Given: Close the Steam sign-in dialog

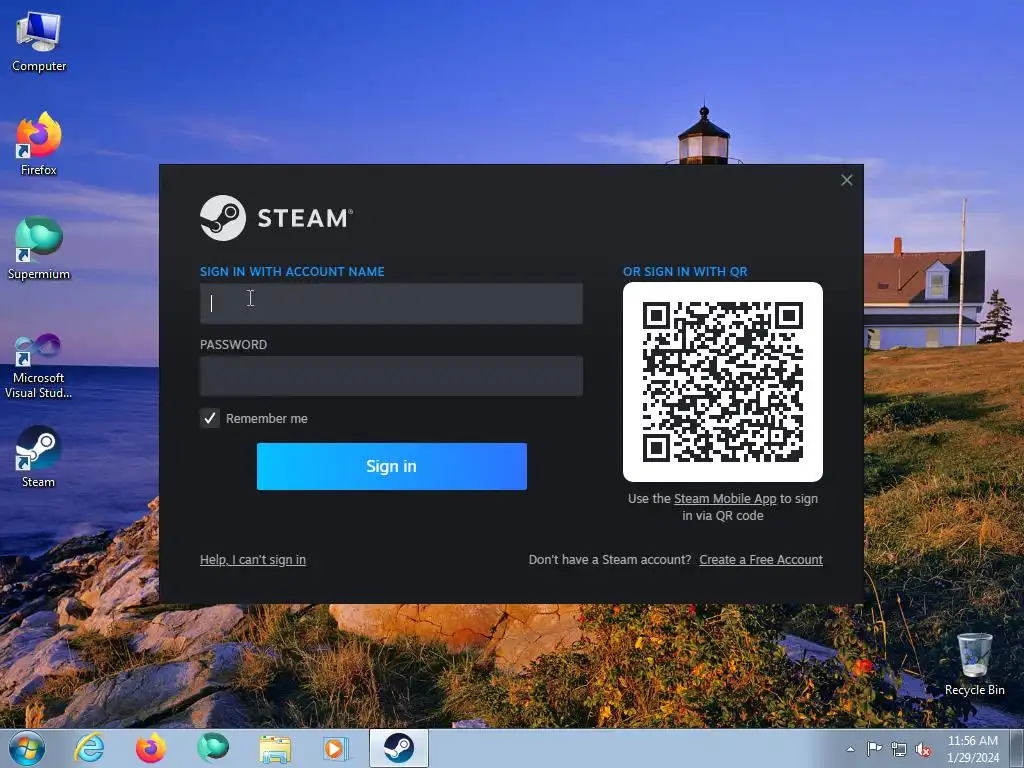Looking at the screenshot, I should [x=846, y=180].
